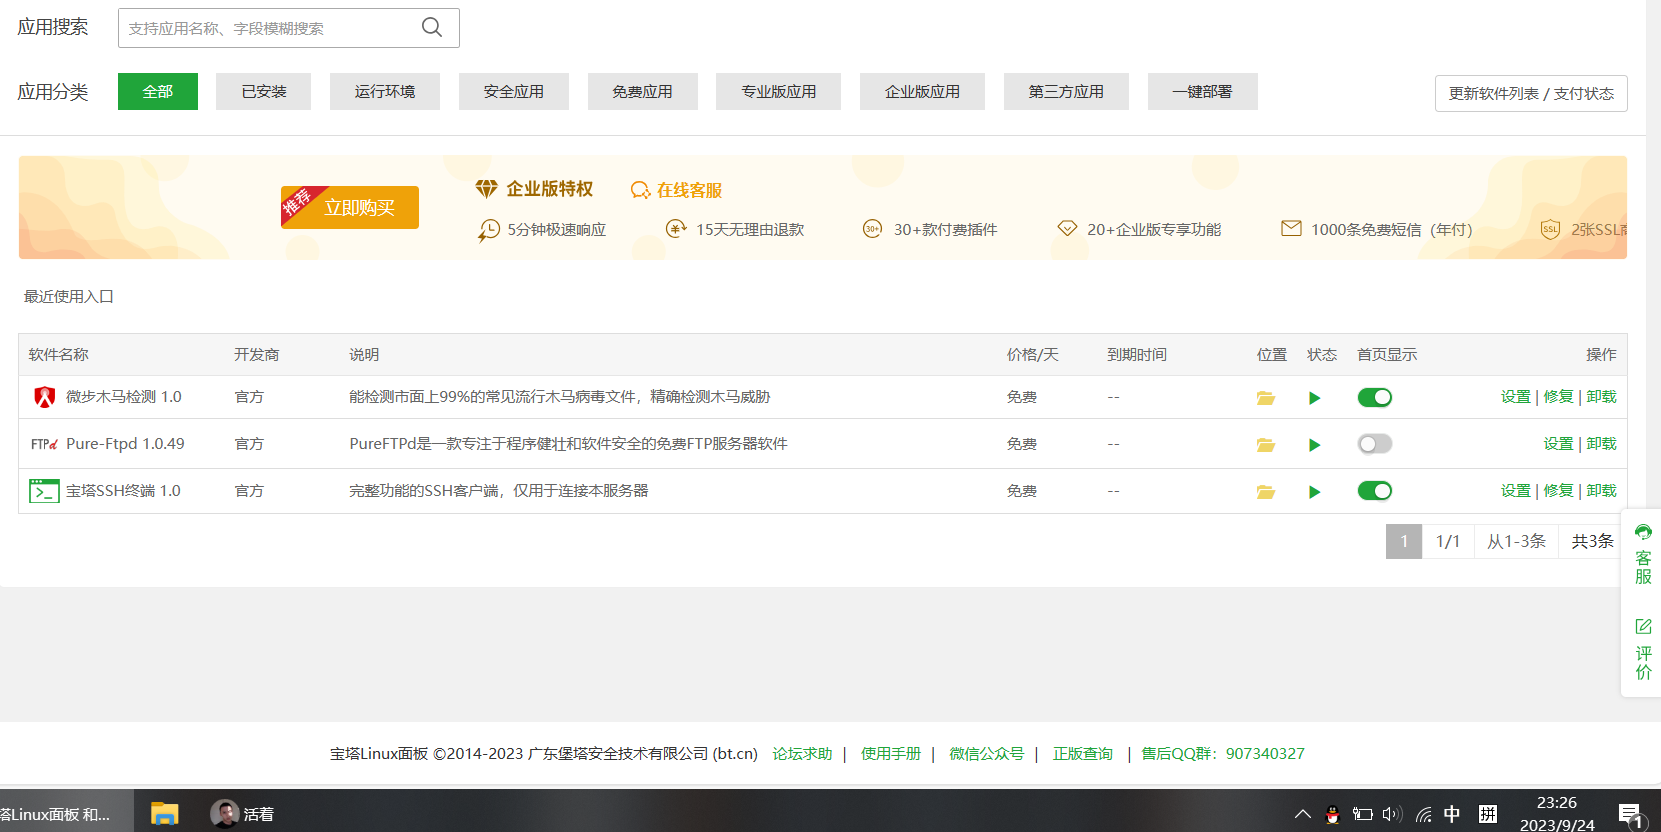The height and width of the screenshot is (832, 1661).
Task: Open 正版查询 footer link
Action: (1083, 754)
